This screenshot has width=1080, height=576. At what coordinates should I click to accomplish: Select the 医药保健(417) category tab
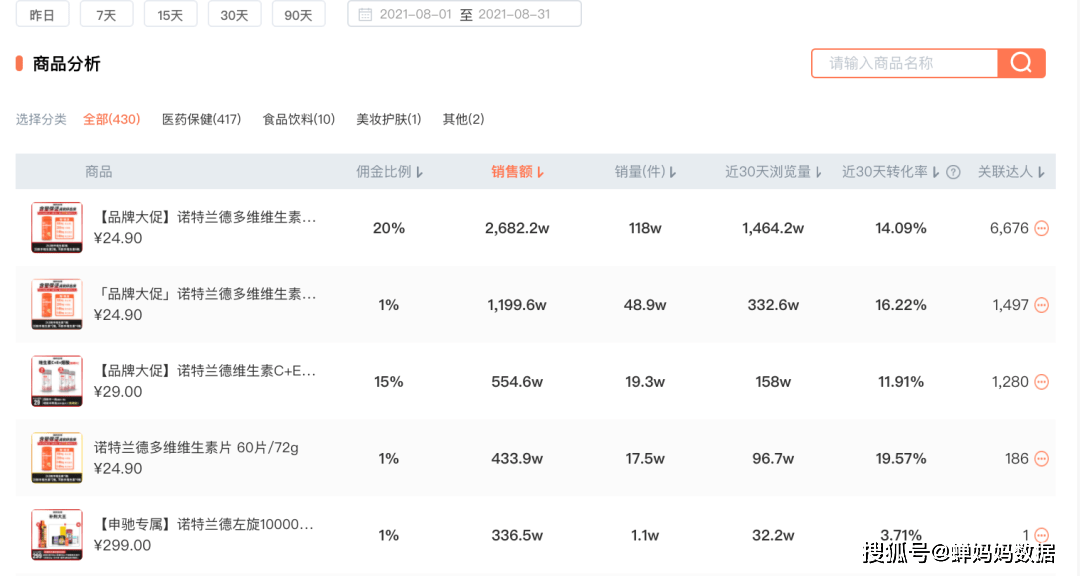(x=201, y=119)
